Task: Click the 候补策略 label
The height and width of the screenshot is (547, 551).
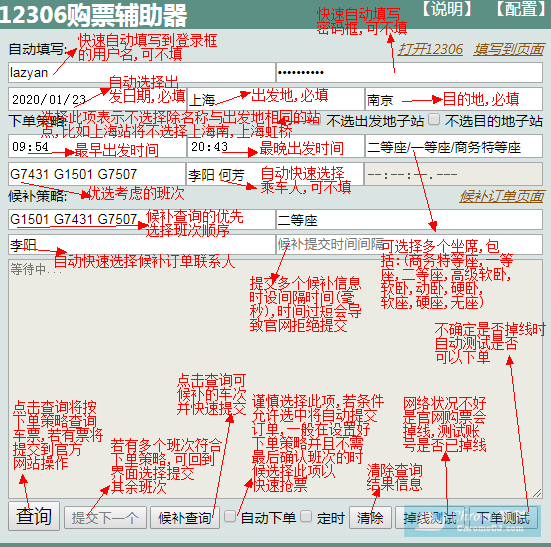Action: [38, 196]
